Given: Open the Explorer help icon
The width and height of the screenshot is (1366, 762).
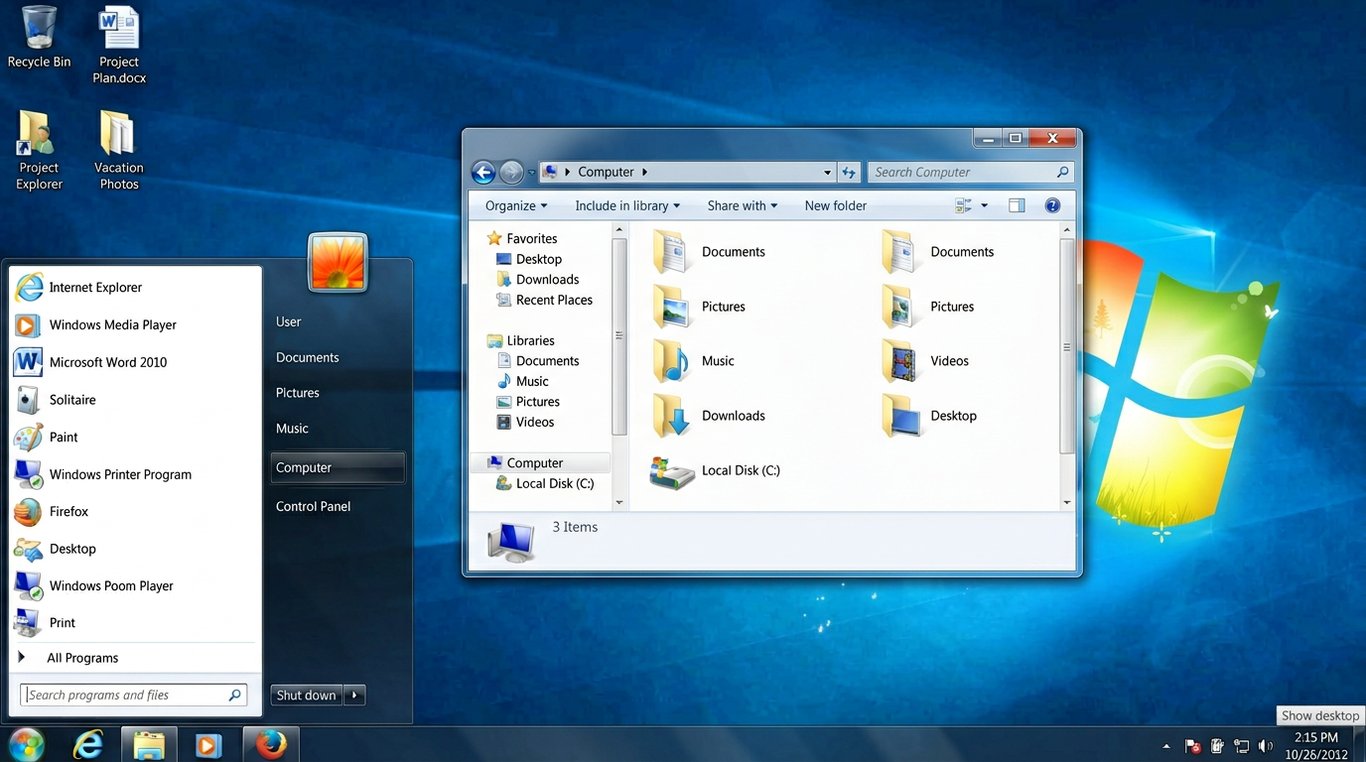Looking at the screenshot, I should [x=1052, y=205].
